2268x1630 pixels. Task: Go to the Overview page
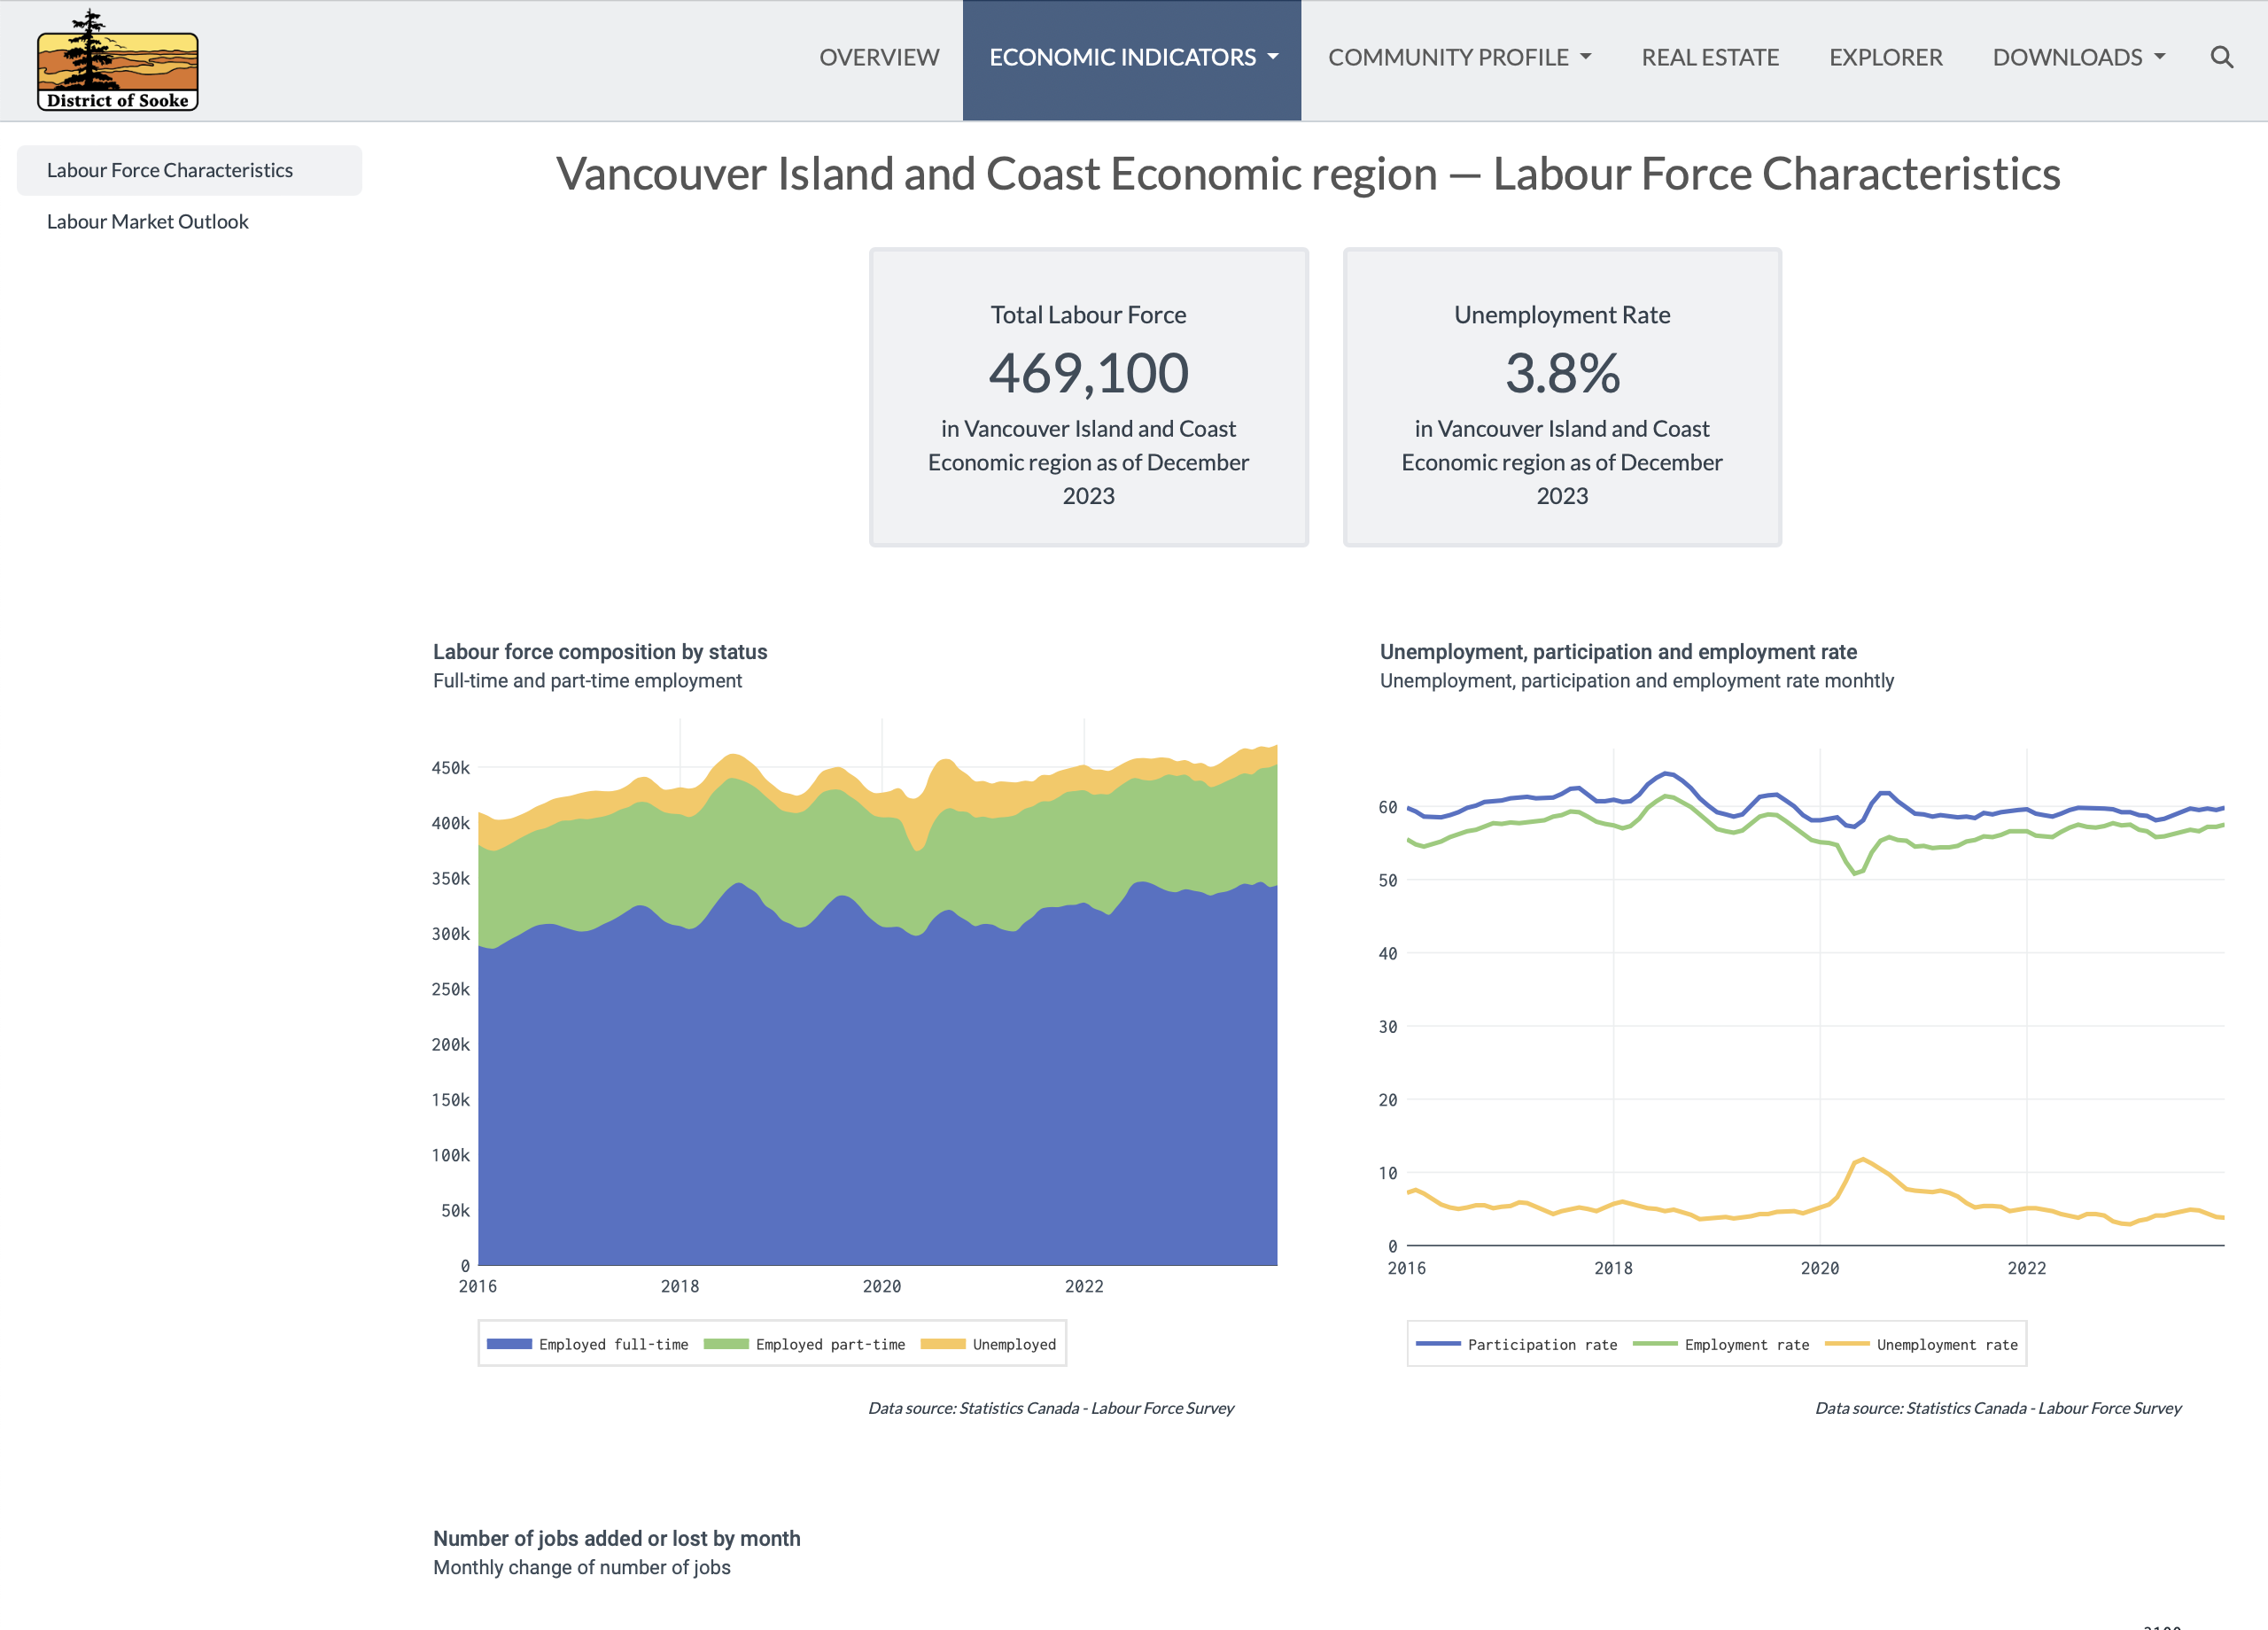pos(879,58)
